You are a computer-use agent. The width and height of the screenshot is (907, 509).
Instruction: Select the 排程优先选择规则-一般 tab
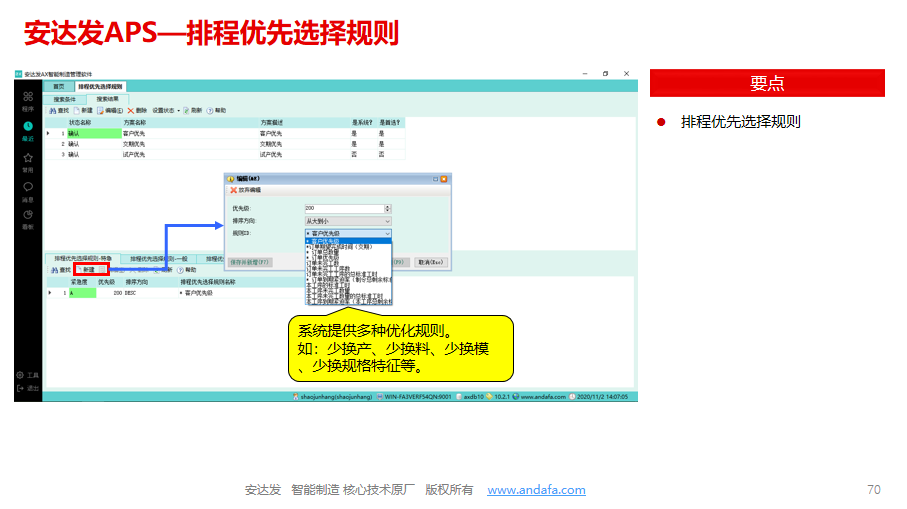(x=158, y=259)
